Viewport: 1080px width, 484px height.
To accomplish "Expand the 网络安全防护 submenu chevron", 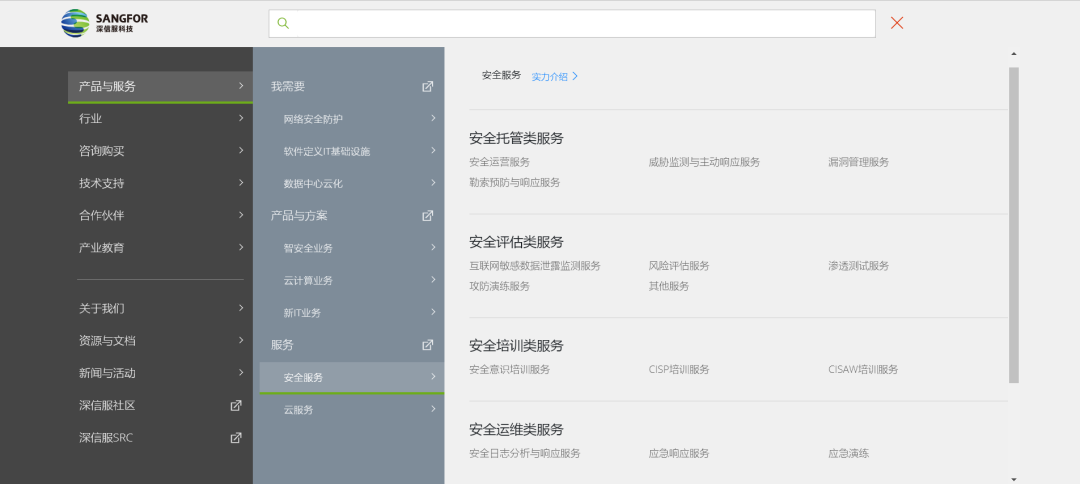I will click(433, 119).
